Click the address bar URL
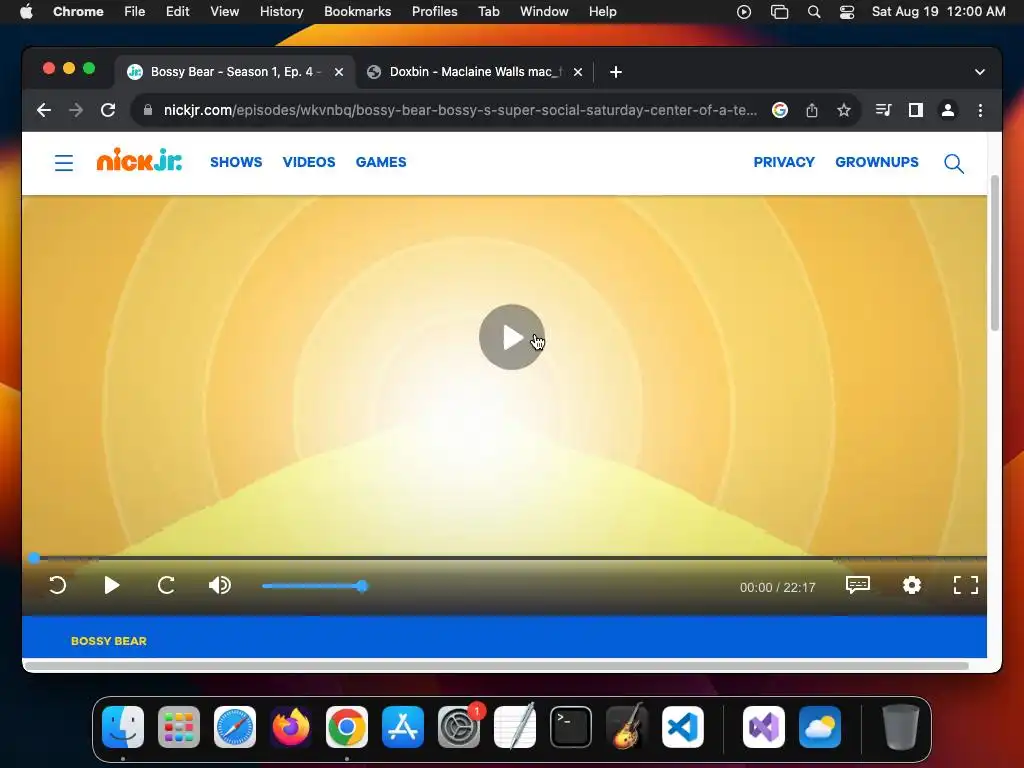Image resolution: width=1024 pixels, height=768 pixels. click(460, 110)
